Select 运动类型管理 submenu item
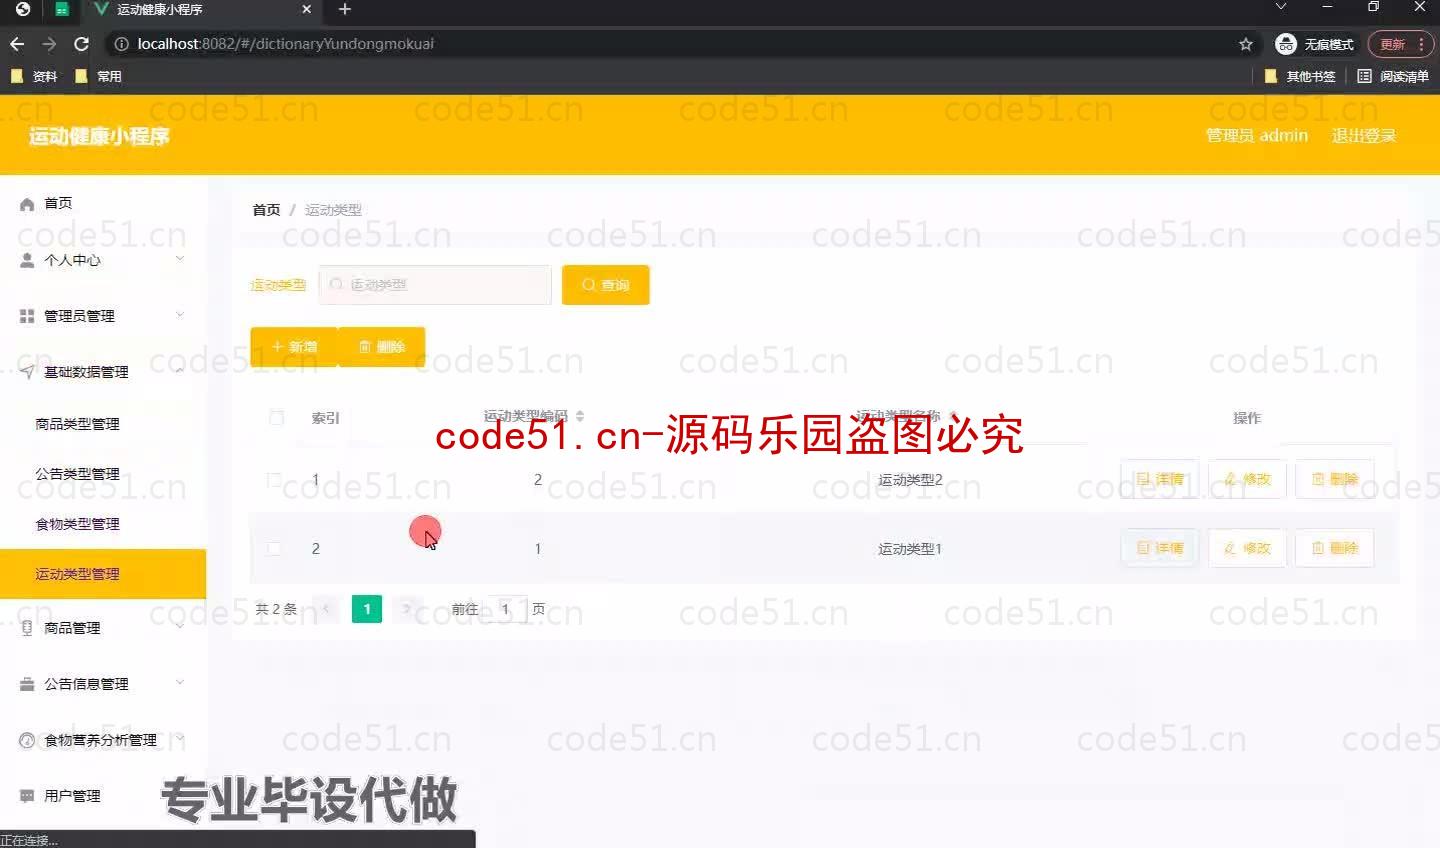The width and height of the screenshot is (1440, 848). click(103, 574)
